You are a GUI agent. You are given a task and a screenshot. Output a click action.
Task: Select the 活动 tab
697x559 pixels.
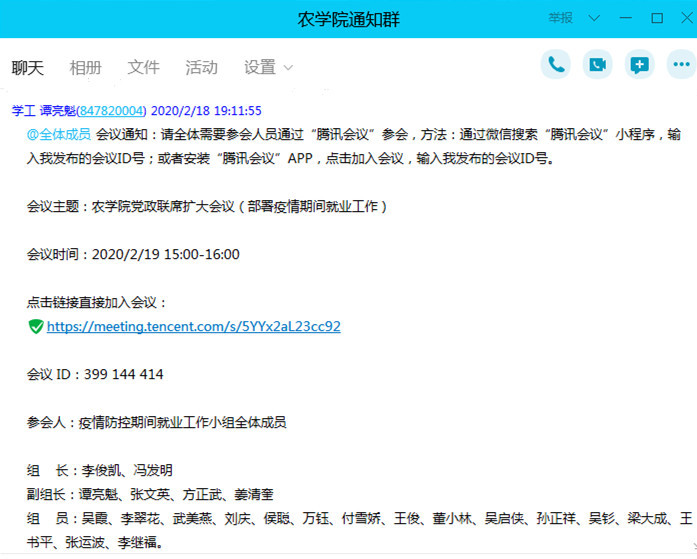click(x=201, y=67)
